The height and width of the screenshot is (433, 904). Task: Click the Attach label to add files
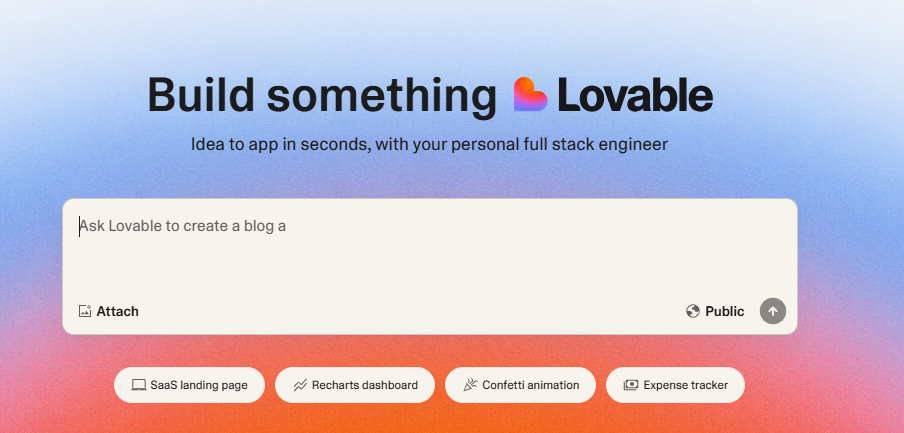point(118,311)
